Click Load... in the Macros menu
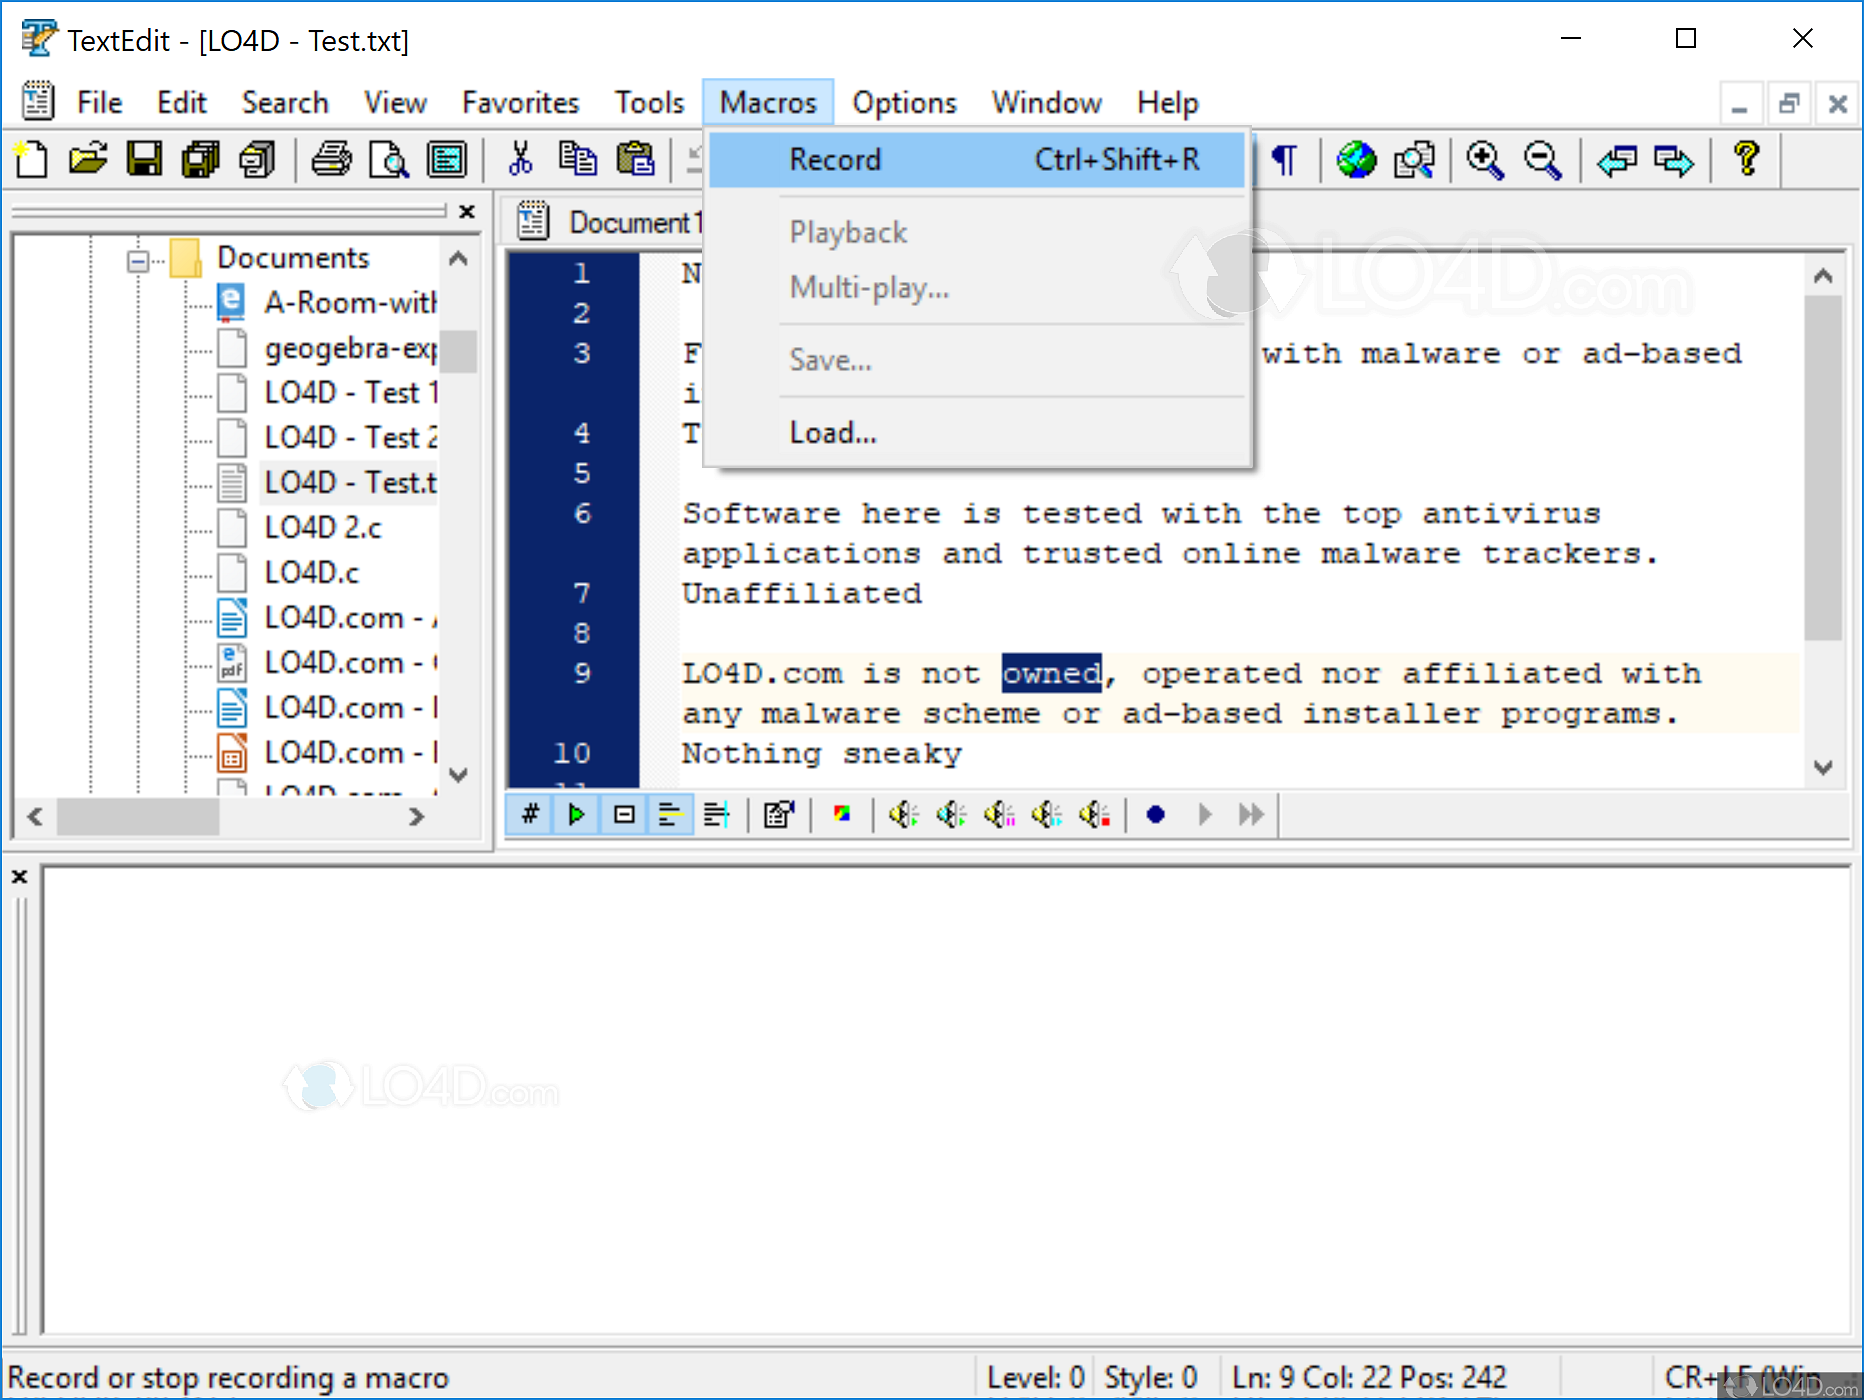 832,432
